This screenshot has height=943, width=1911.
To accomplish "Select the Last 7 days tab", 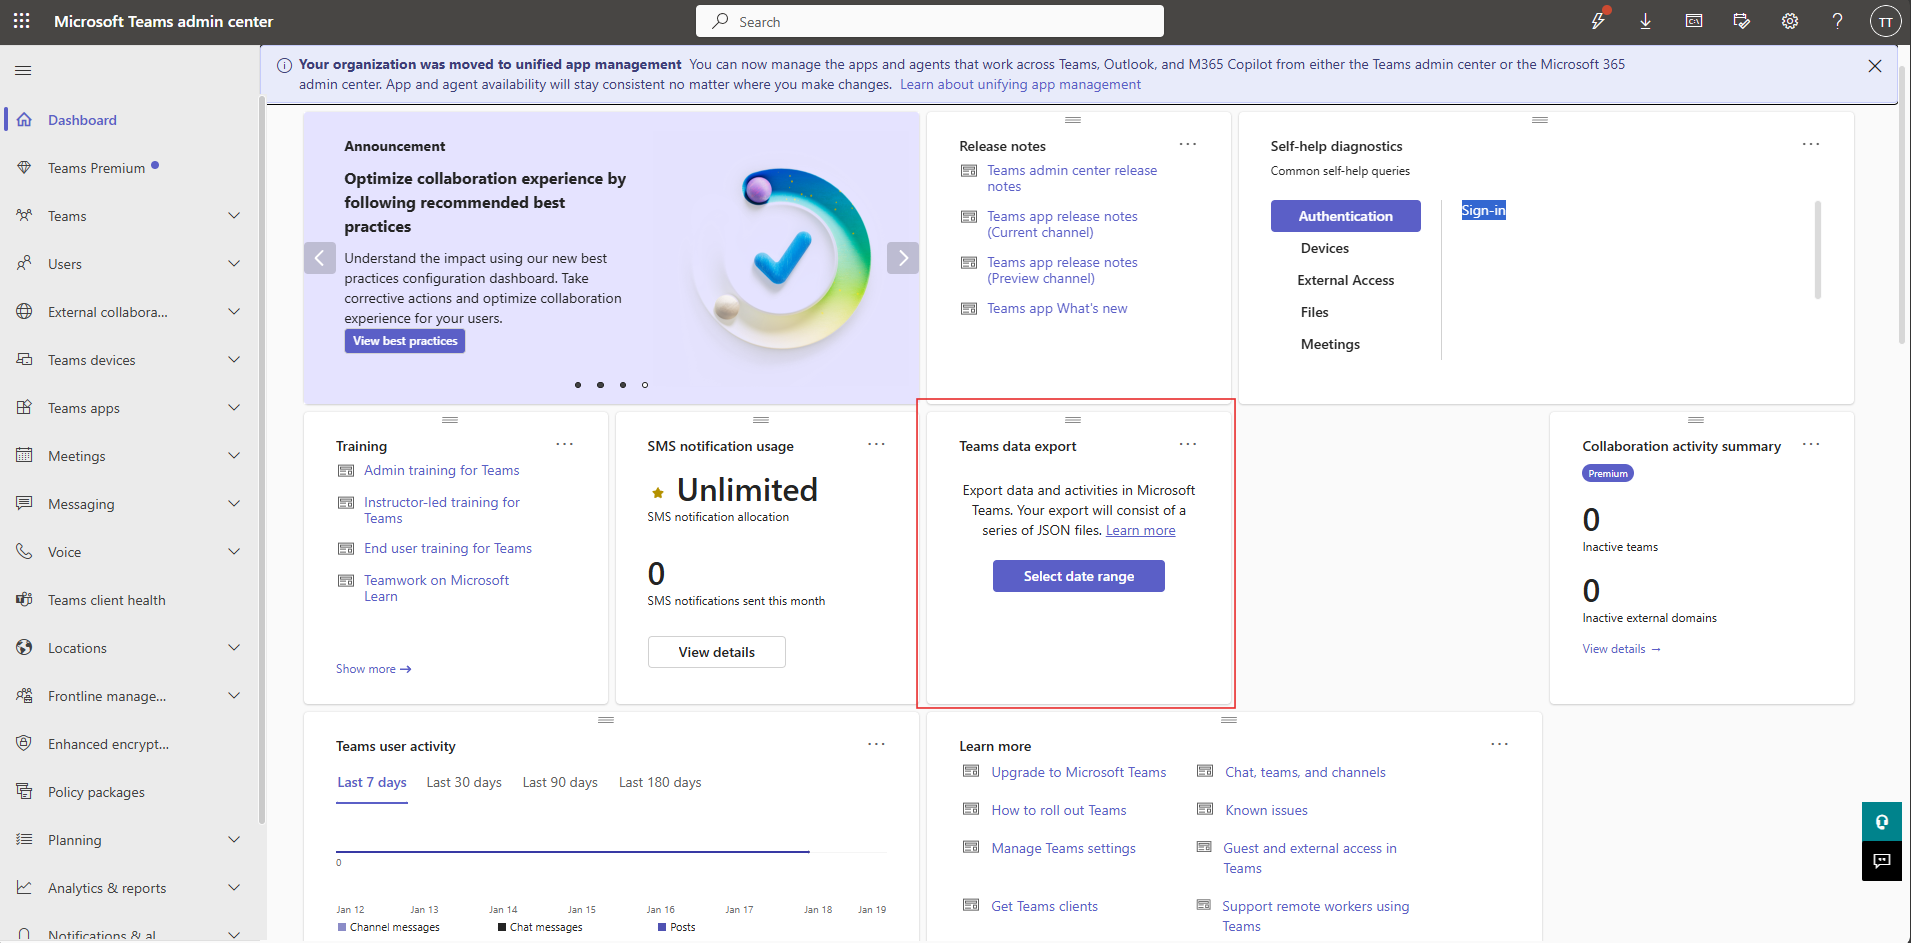I will pos(372,782).
